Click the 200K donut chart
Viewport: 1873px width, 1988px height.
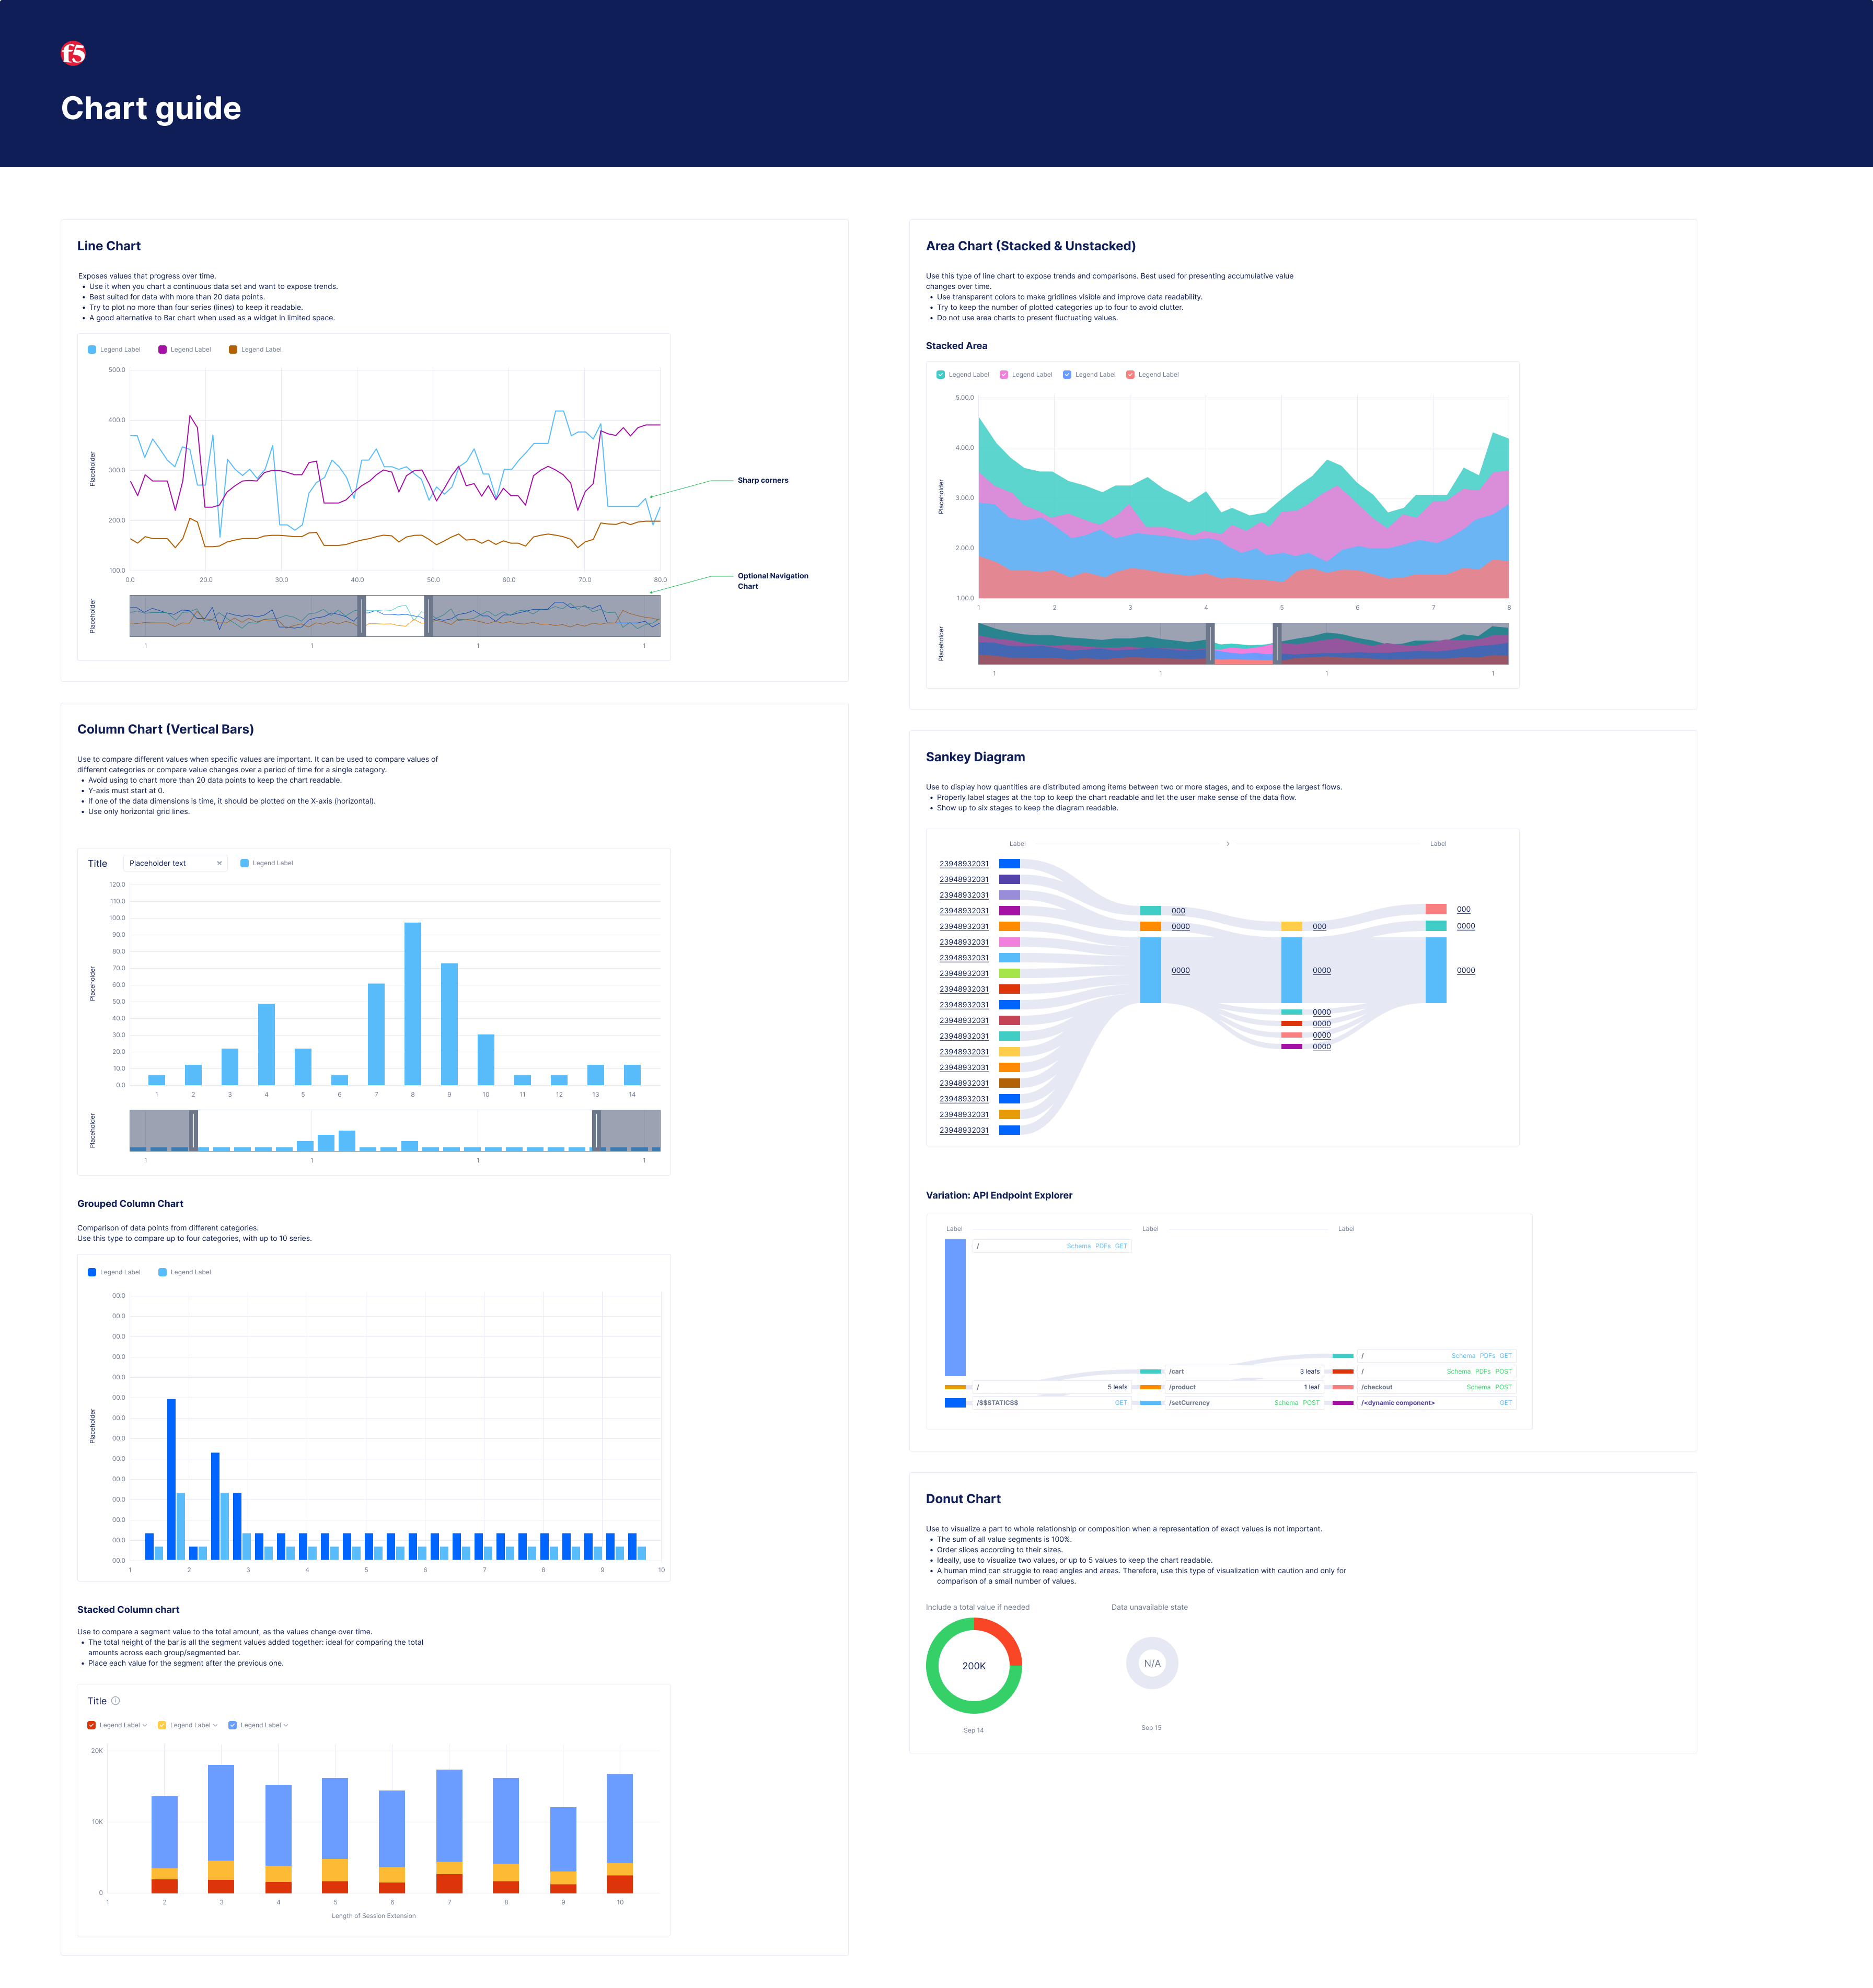pos(973,1666)
